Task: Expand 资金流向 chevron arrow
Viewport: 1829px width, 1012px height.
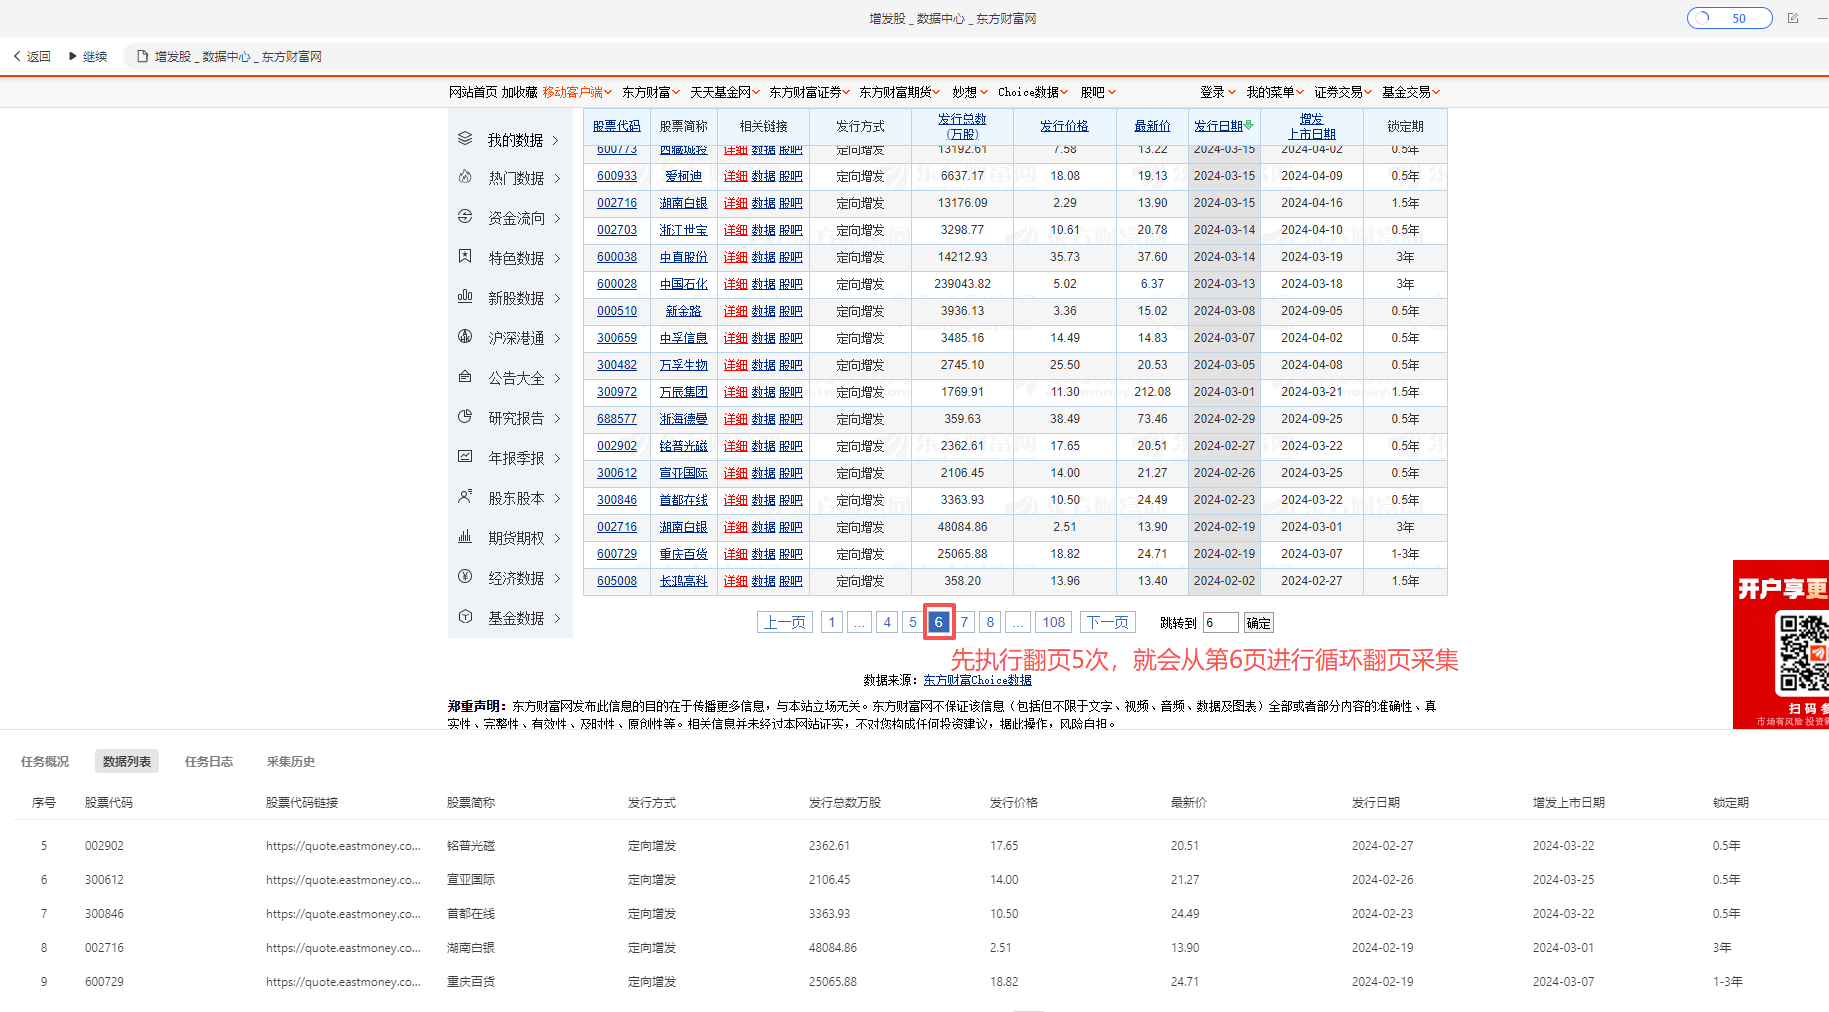Action: [557, 218]
